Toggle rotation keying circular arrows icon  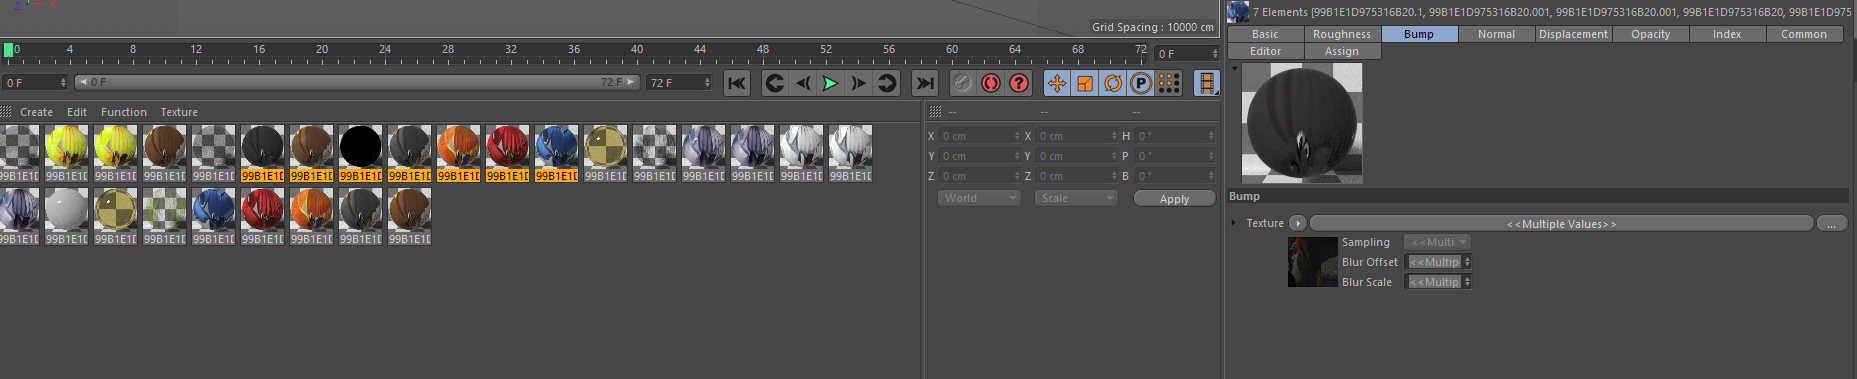[1113, 83]
